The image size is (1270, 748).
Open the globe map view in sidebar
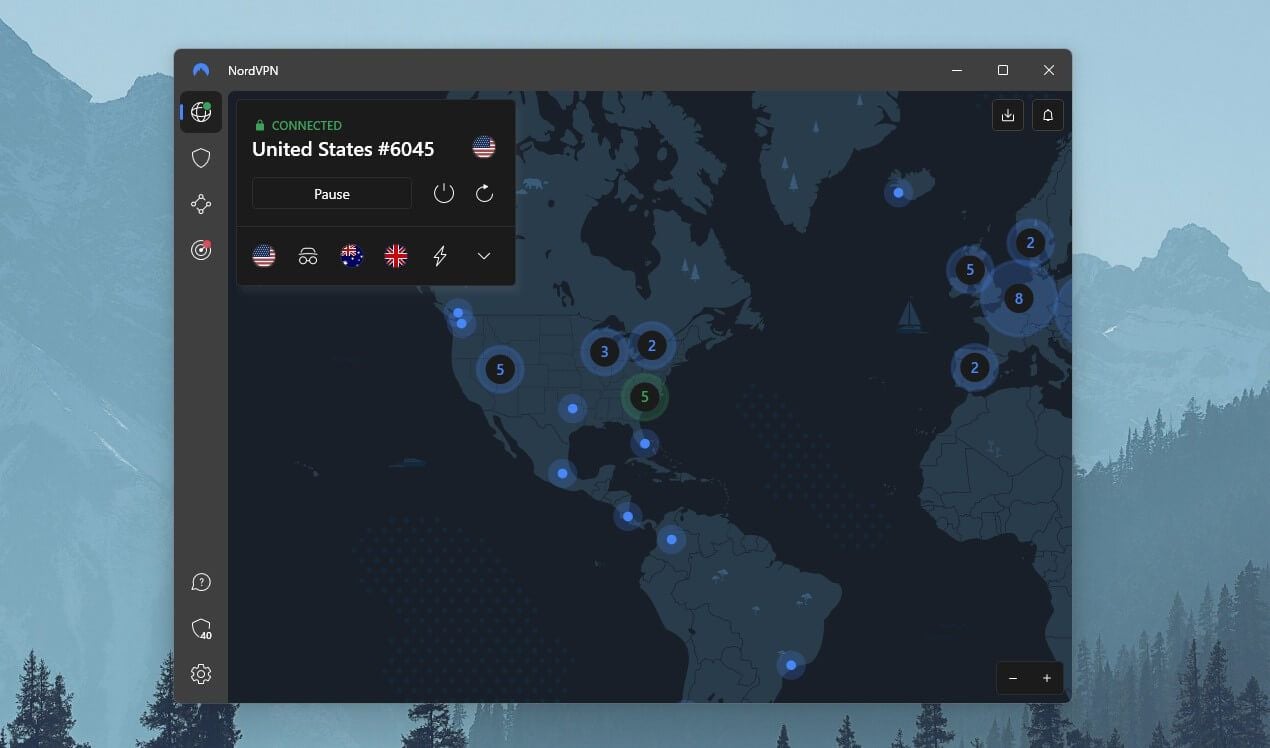[201, 112]
